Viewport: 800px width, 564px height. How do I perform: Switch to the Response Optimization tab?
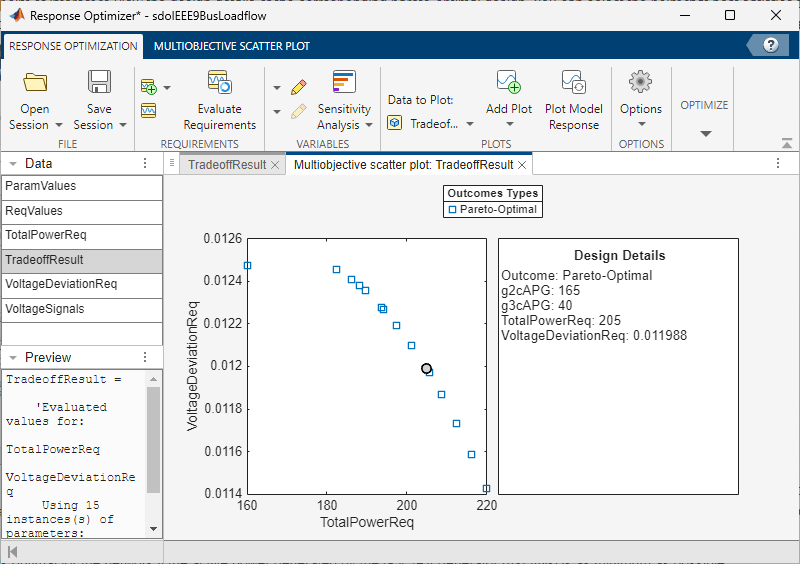coord(73,46)
